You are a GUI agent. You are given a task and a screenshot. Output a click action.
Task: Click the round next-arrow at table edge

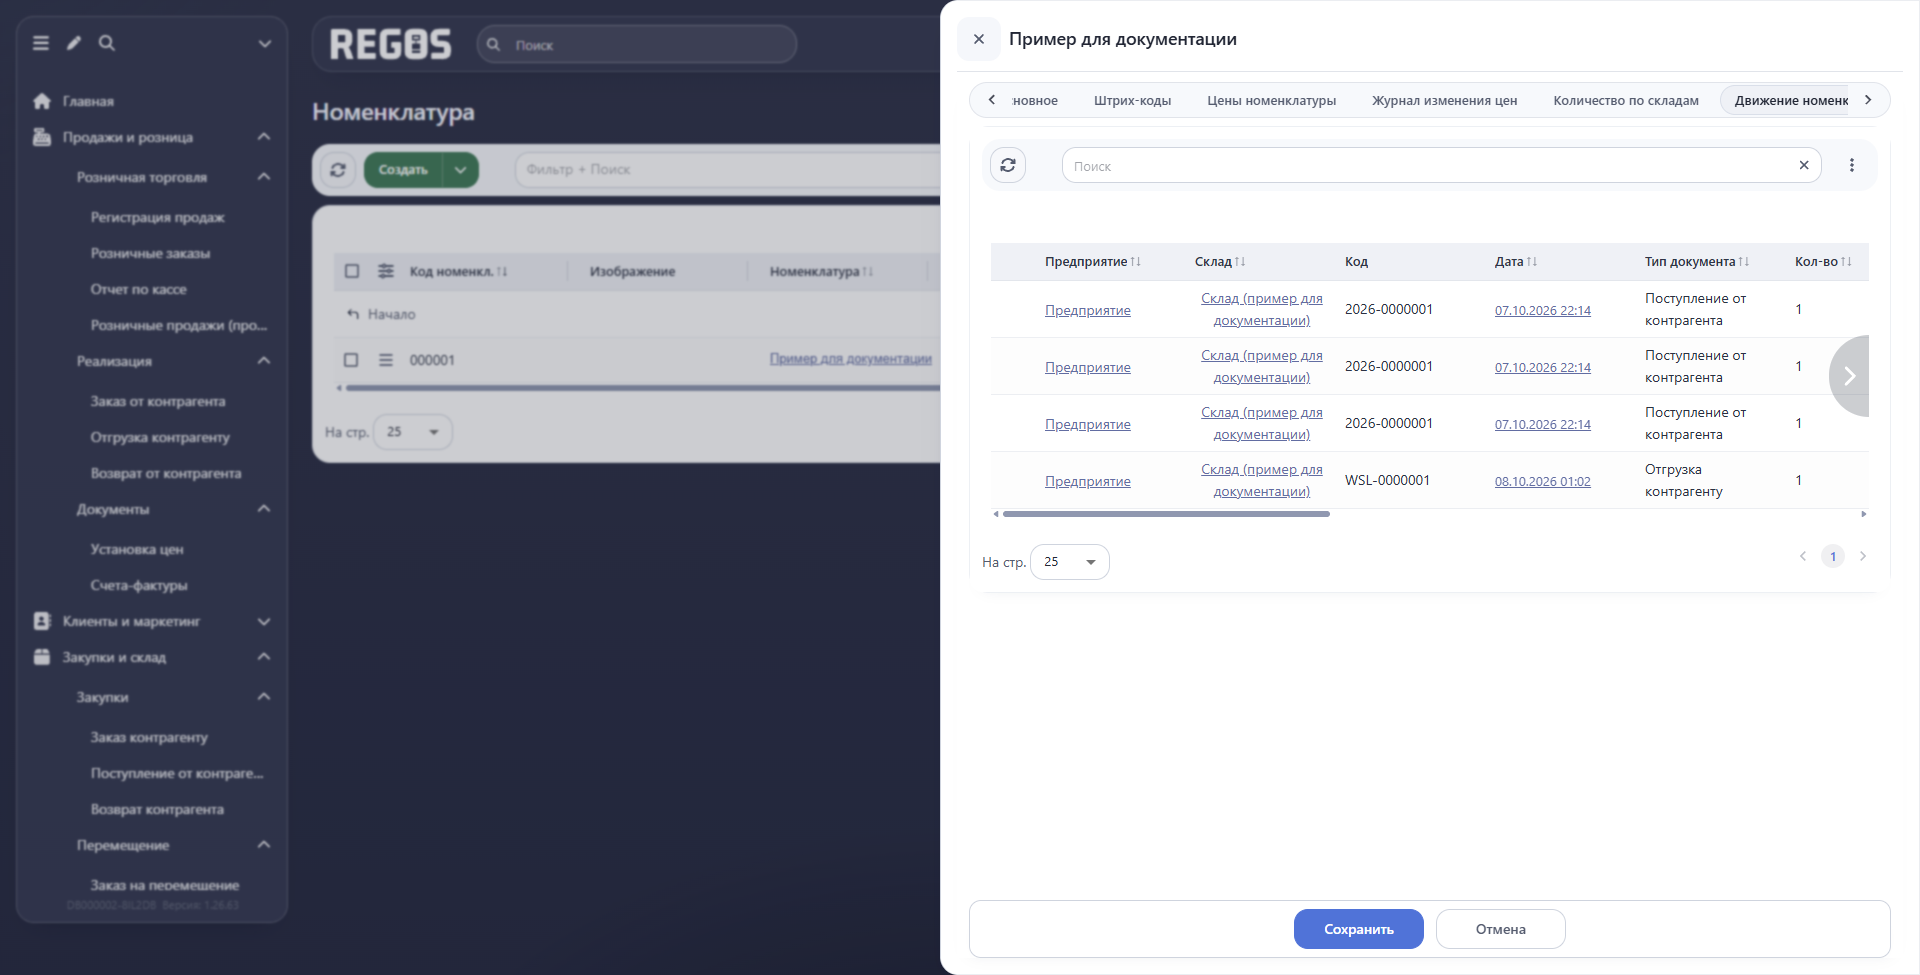pos(1849,376)
